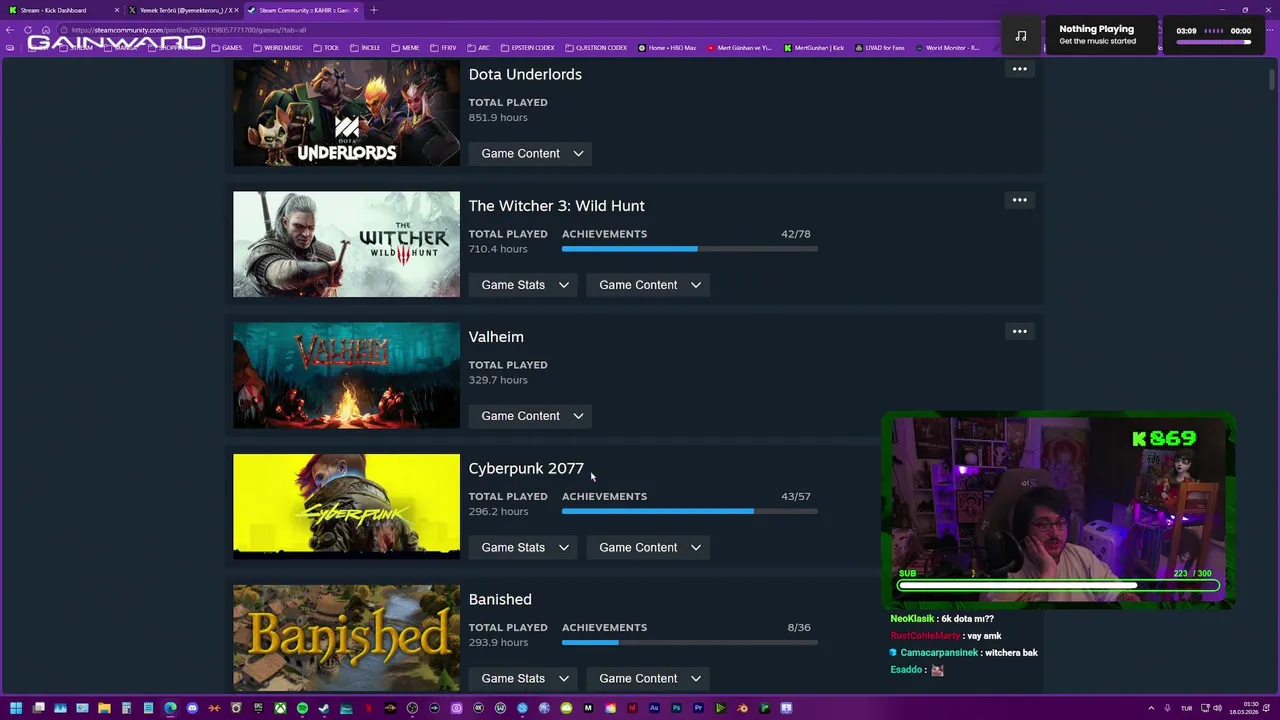Click the music note media icon

tap(1021, 36)
